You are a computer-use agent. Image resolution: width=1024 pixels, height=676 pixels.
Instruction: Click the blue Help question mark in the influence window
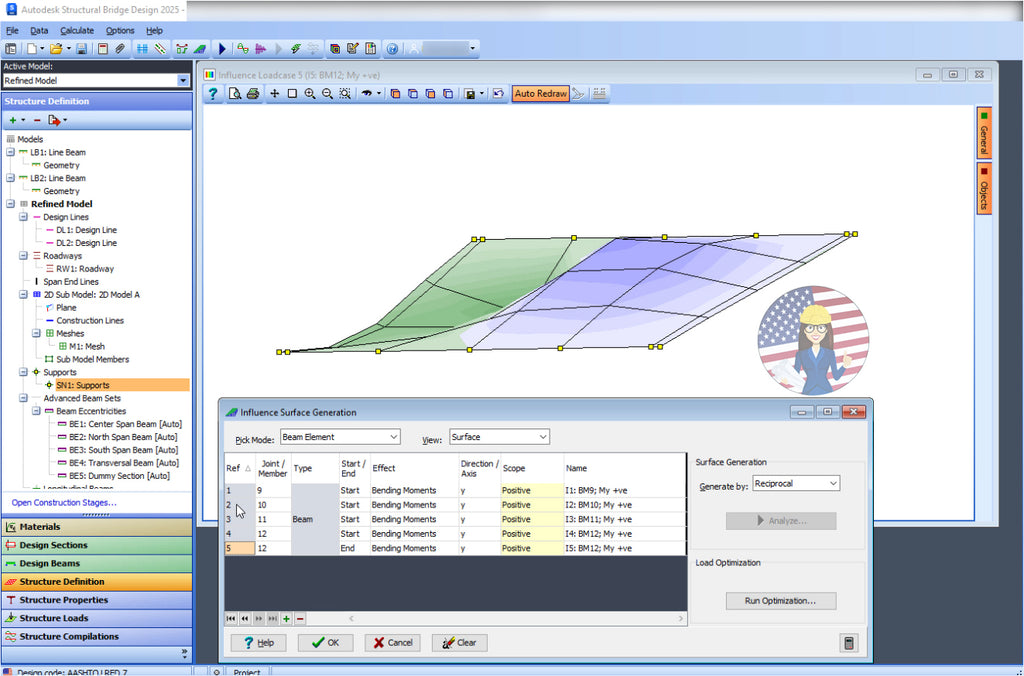[213, 93]
